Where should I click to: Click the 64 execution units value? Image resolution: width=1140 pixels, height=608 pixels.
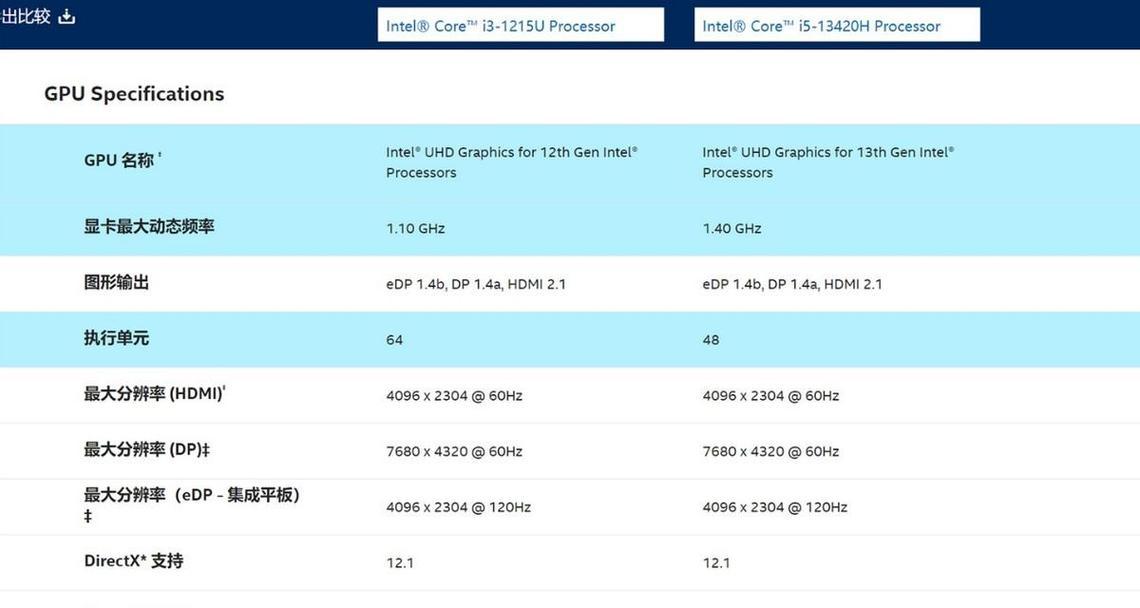click(394, 340)
